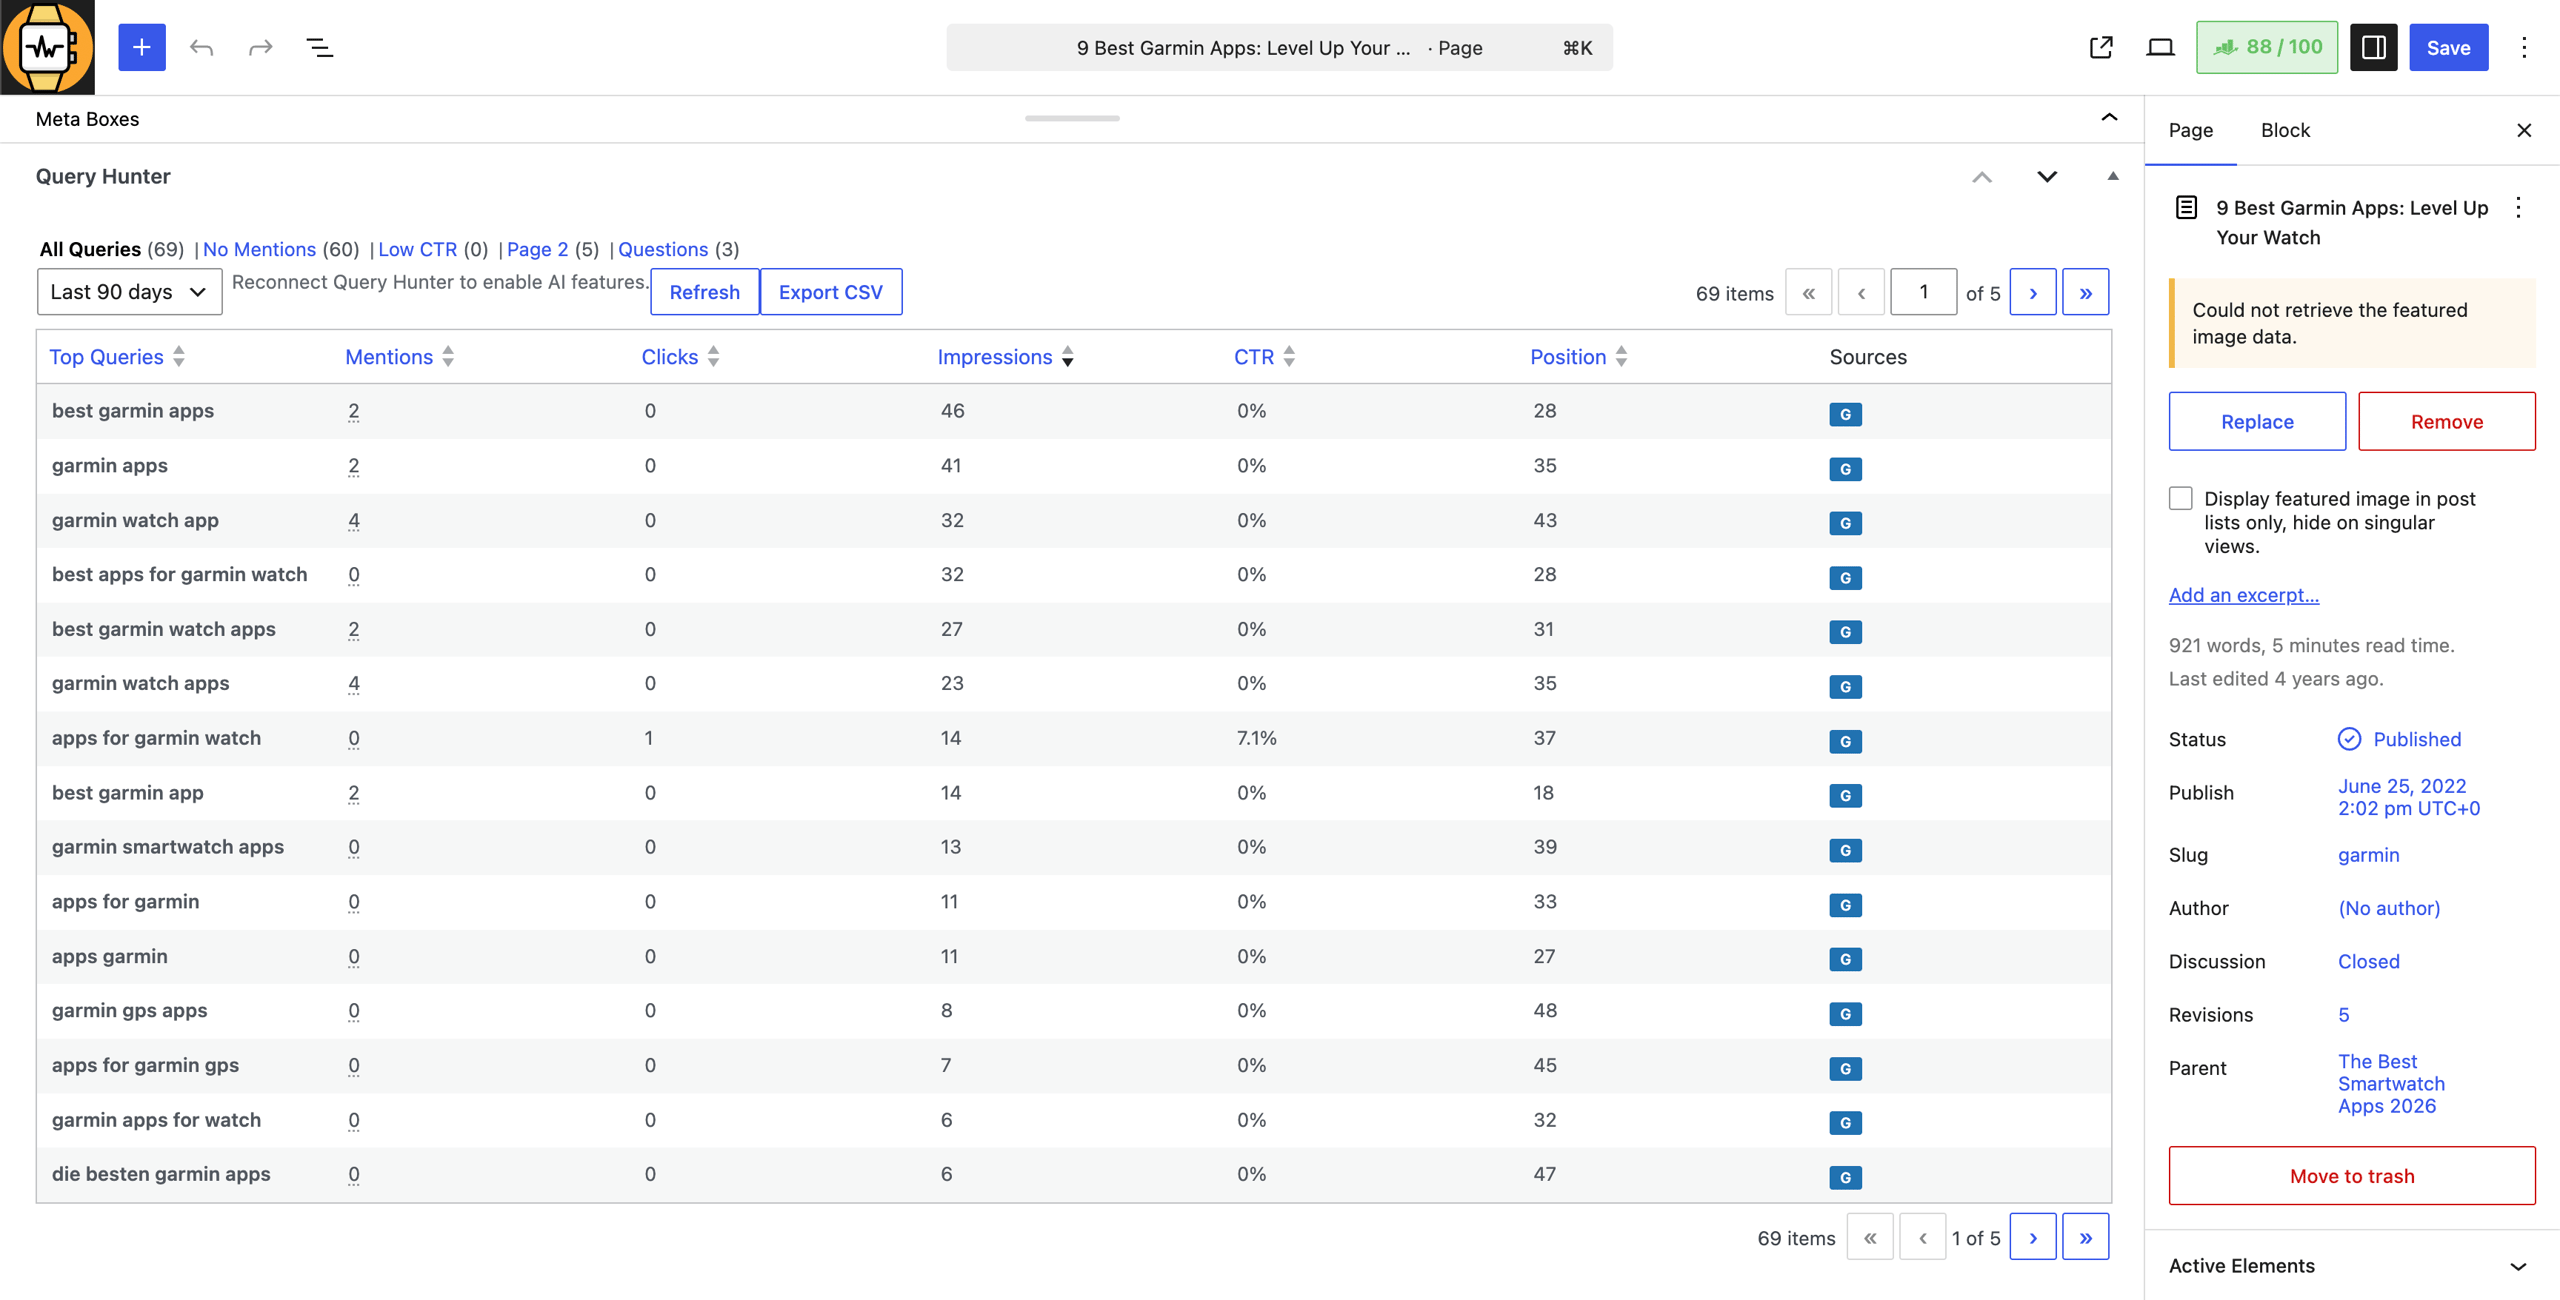The width and height of the screenshot is (2560, 1300).
Task: Filter by Questions queries
Action: pos(662,249)
